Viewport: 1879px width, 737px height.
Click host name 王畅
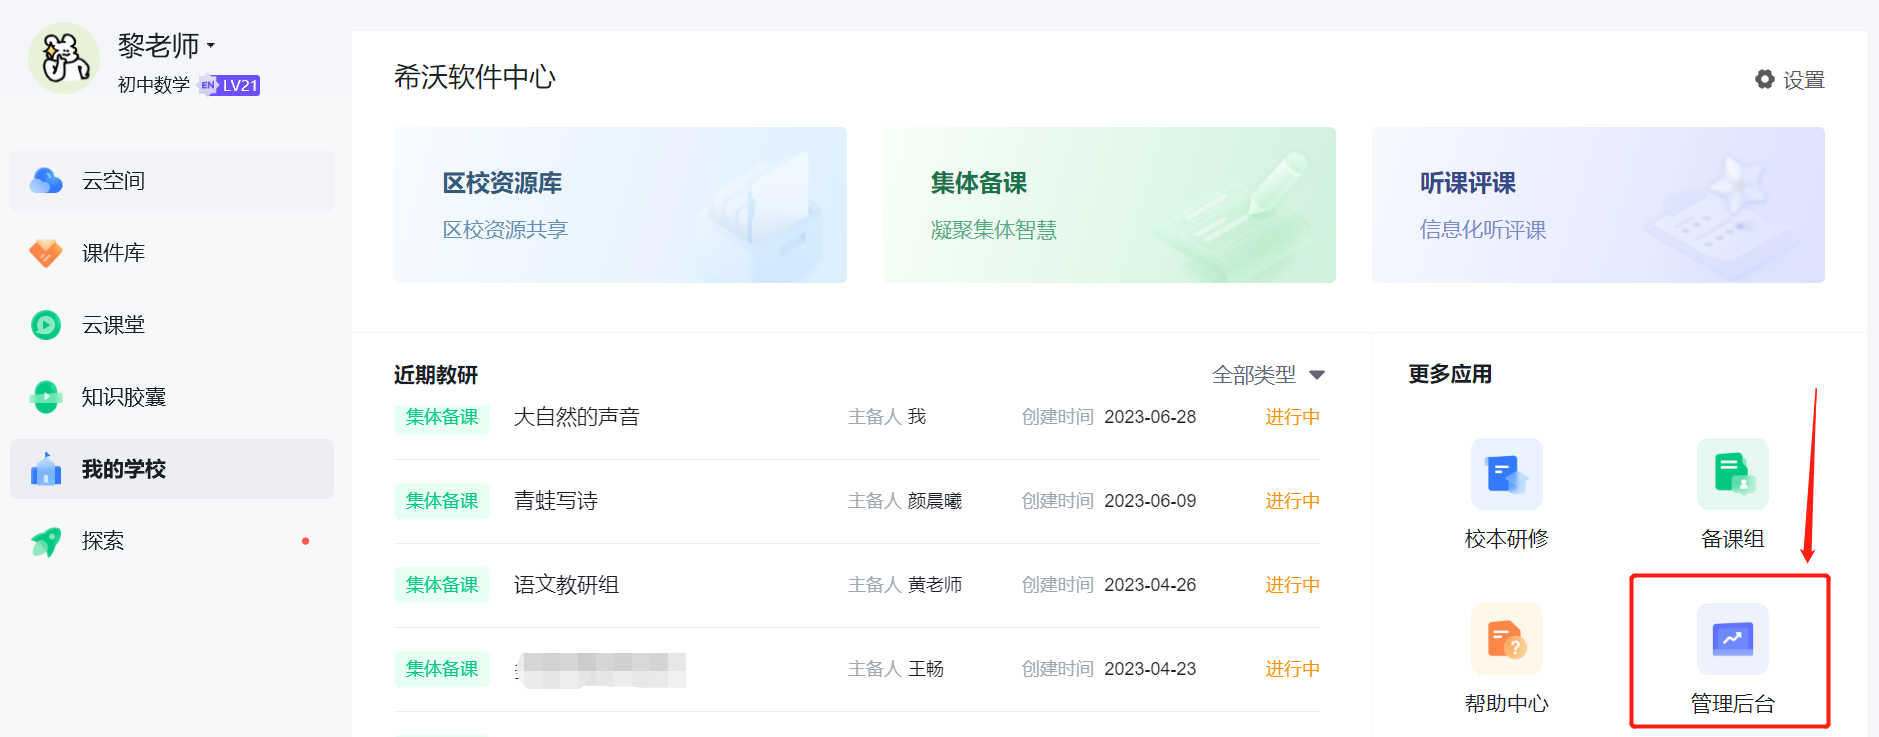[926, 669]
